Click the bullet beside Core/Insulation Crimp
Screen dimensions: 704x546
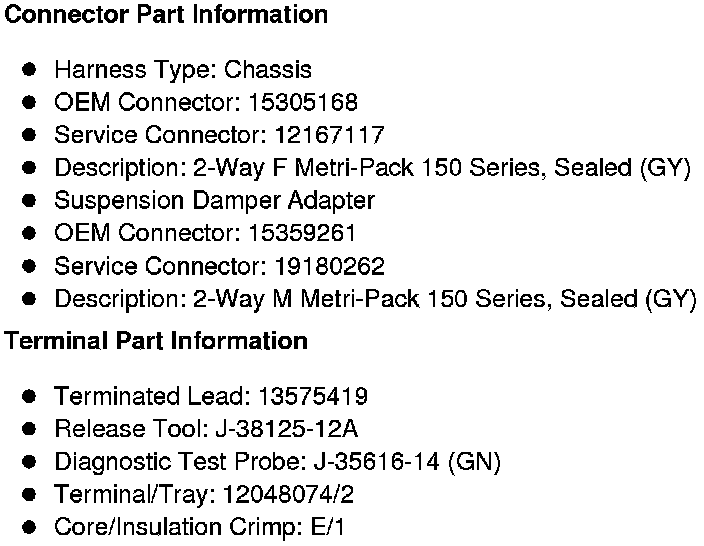tap(30, 527)
